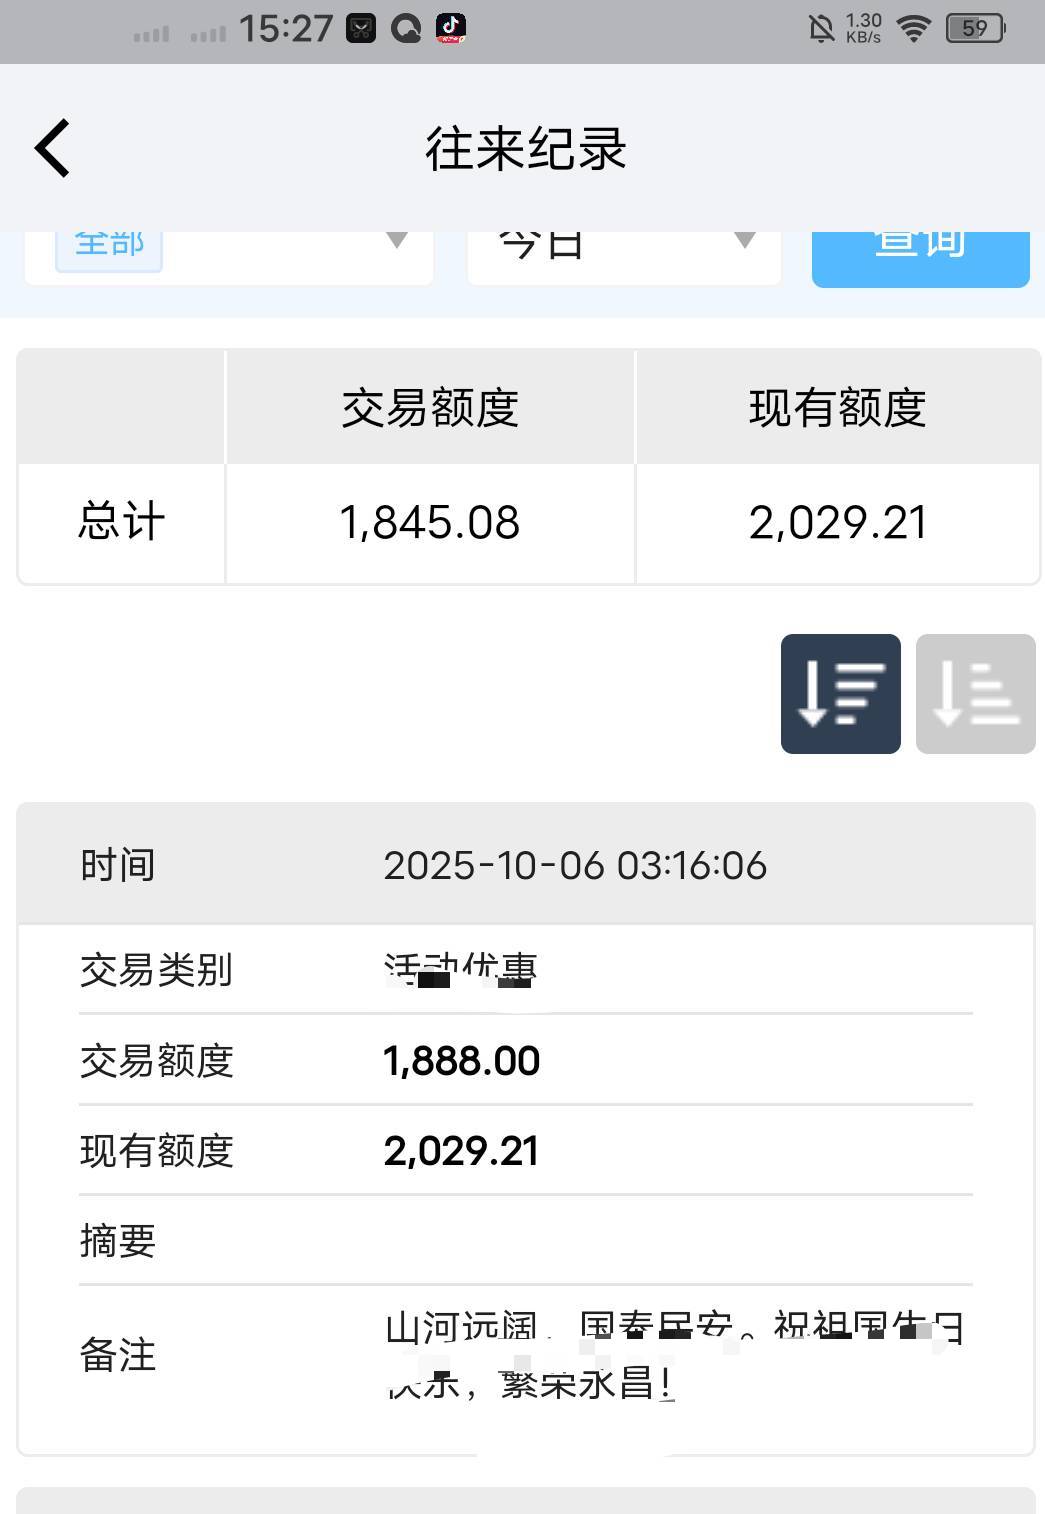Tap the TikTok notification icon in status bar
This screenshot has height=1514, width=1045.
click(451, 28)
